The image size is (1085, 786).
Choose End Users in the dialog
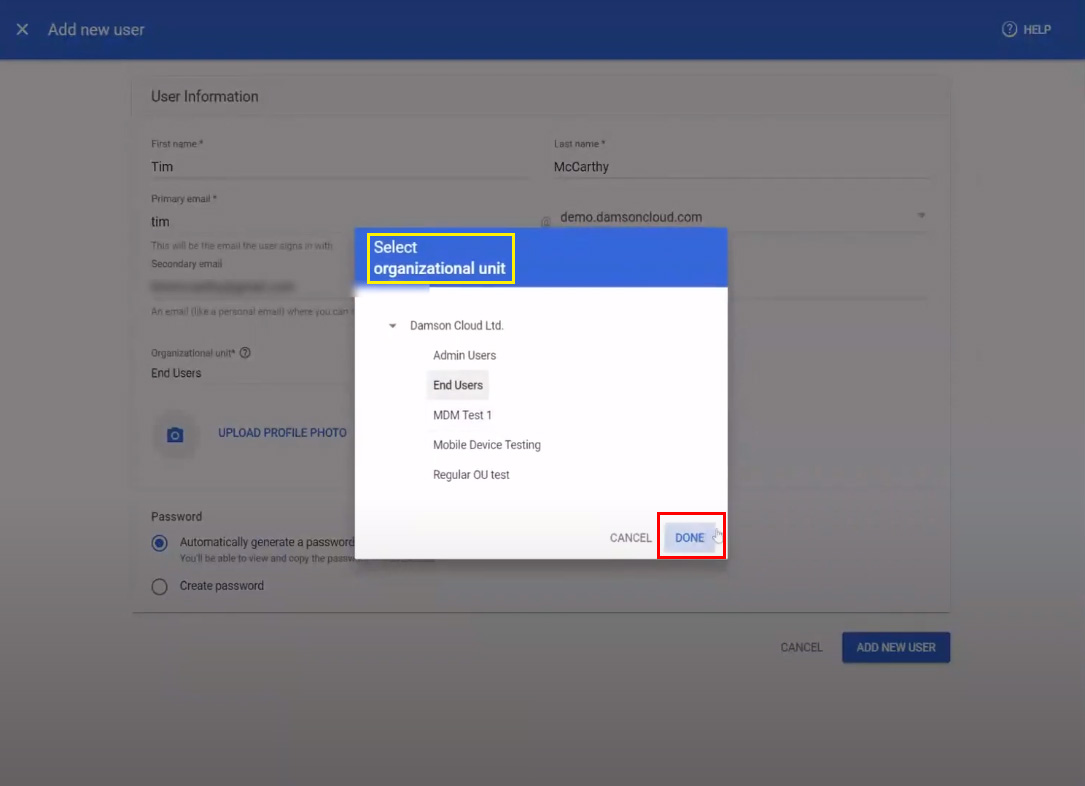[458, 385]
